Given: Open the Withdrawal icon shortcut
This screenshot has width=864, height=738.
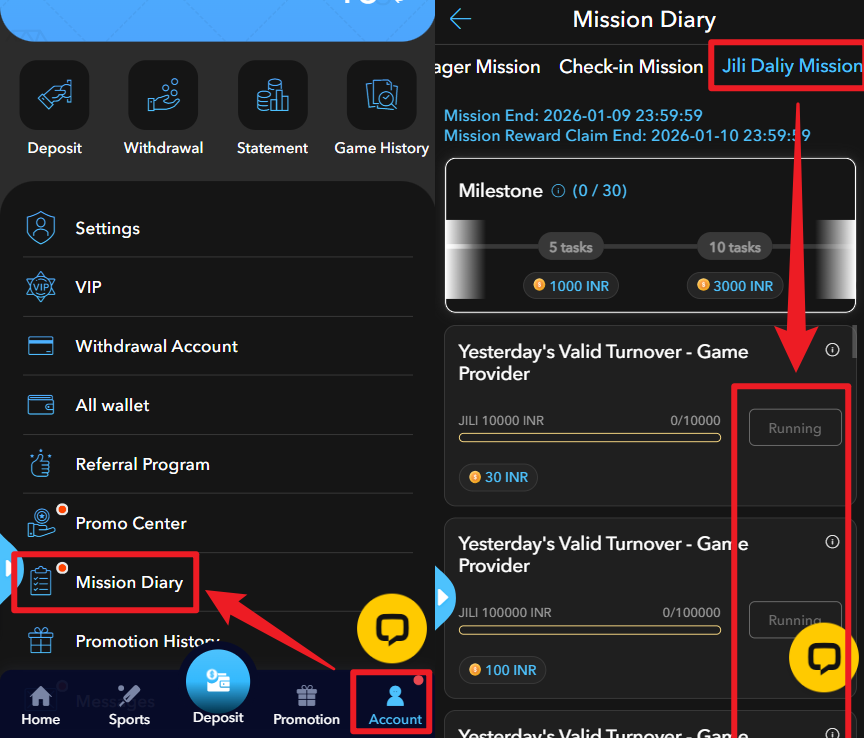Looking at the screenshot, I should pos(163,96).
